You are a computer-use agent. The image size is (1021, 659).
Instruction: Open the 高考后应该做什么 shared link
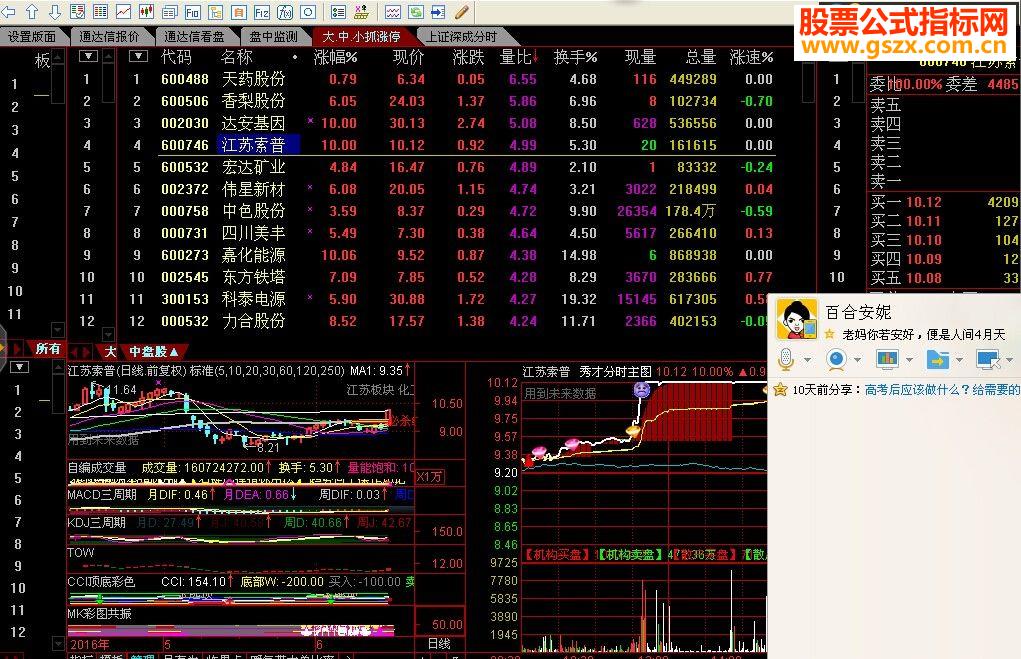[x=942, y=389]
